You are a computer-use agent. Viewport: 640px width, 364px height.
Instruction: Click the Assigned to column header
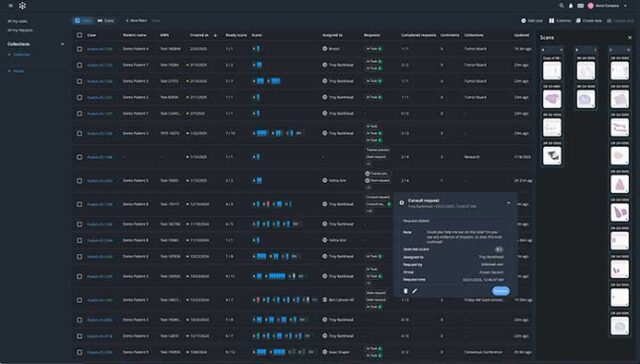[x=332, y=35]
